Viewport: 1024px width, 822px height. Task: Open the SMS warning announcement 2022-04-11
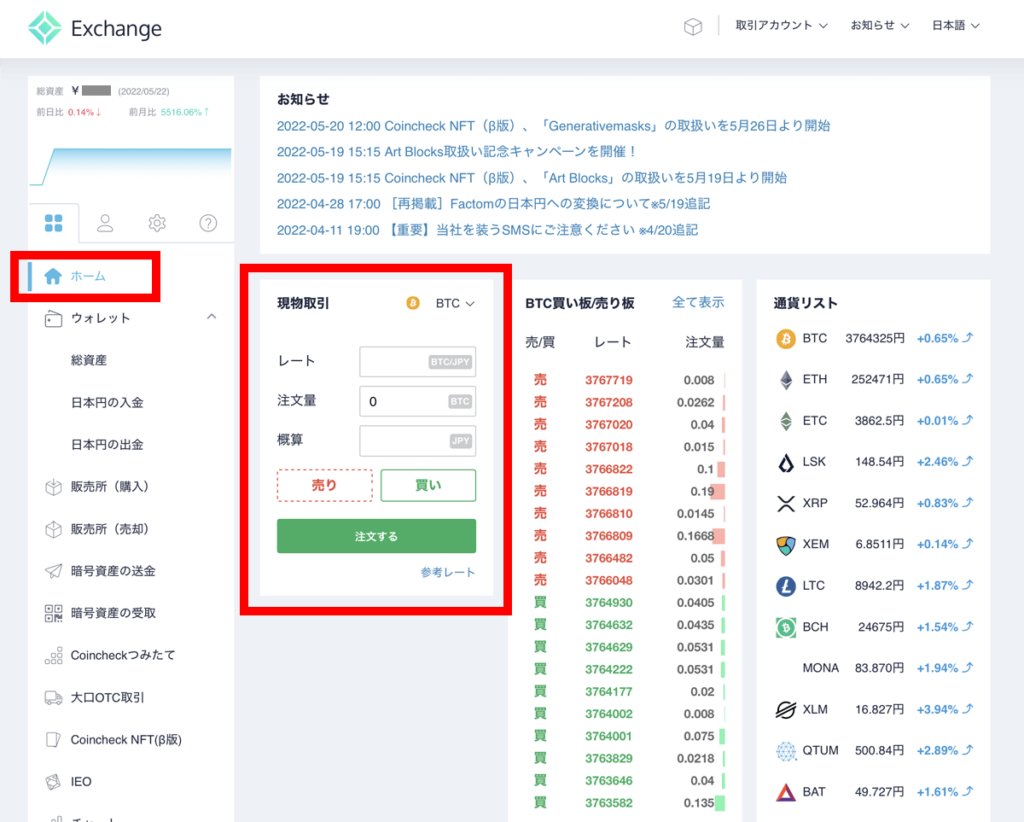487,230
